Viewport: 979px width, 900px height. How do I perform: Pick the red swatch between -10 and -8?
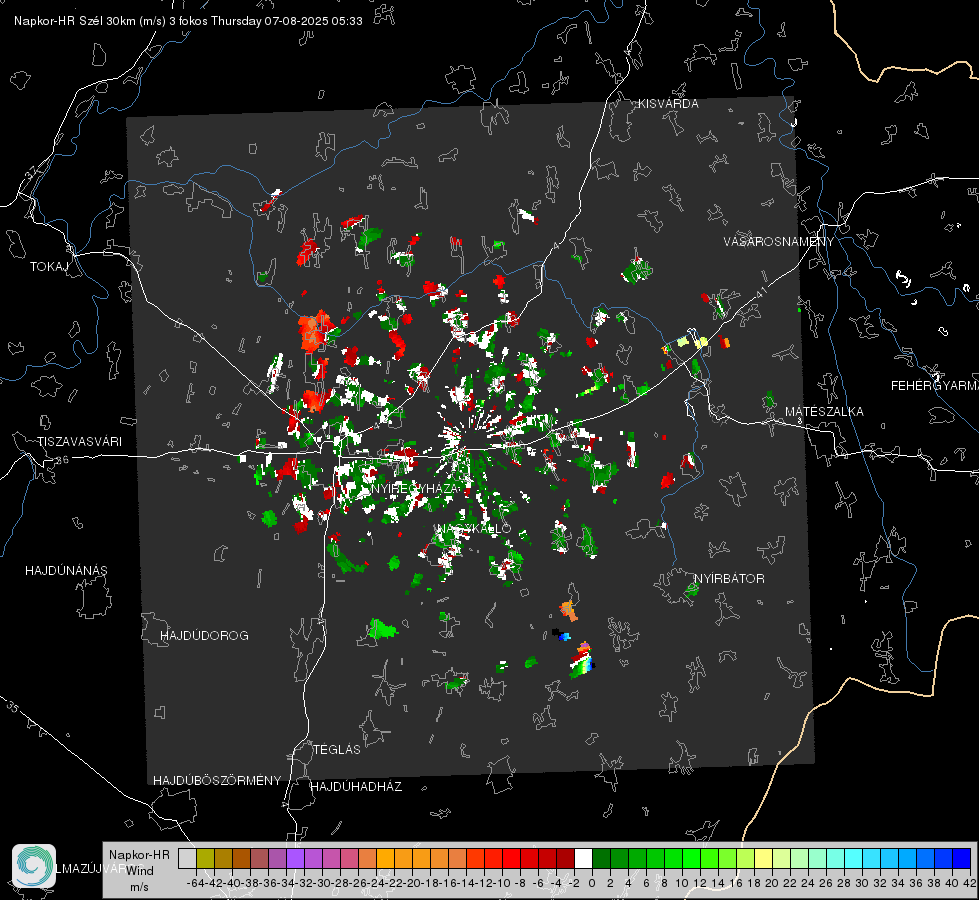[x=511, y=858]
